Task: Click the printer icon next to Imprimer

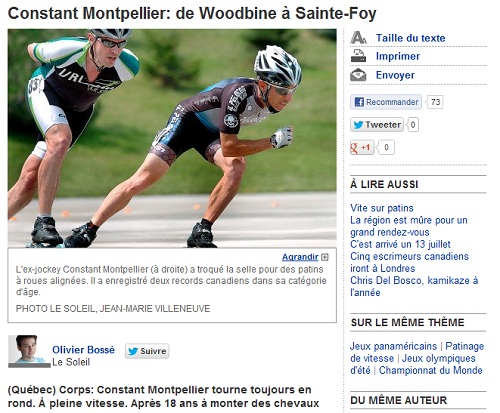Action: [358, 56]
